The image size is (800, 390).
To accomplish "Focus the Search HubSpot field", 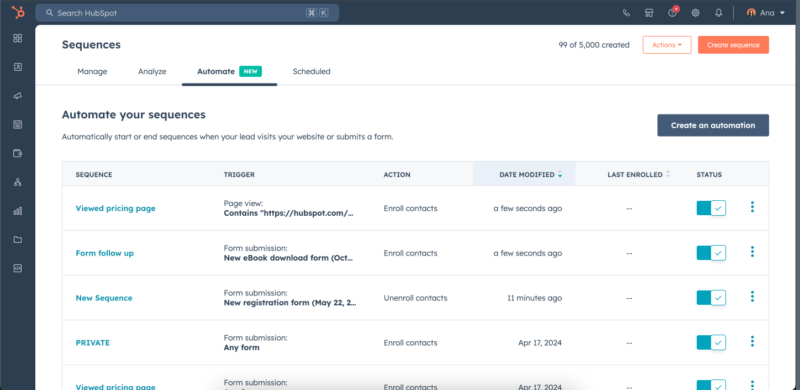I will [x=187, y=13].
